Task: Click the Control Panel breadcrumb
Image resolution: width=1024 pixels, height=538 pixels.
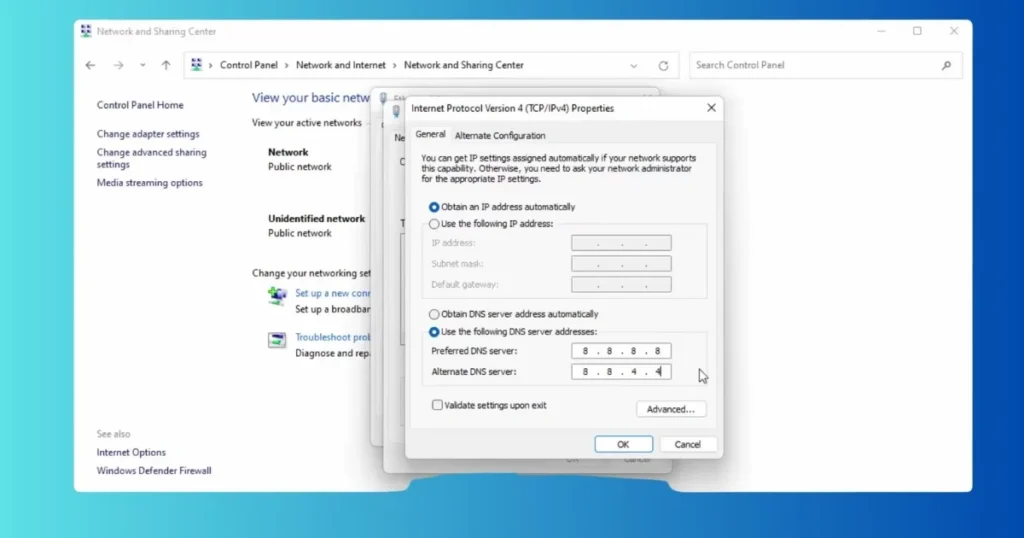Action: pyautogui.click(x=249, y=65)
